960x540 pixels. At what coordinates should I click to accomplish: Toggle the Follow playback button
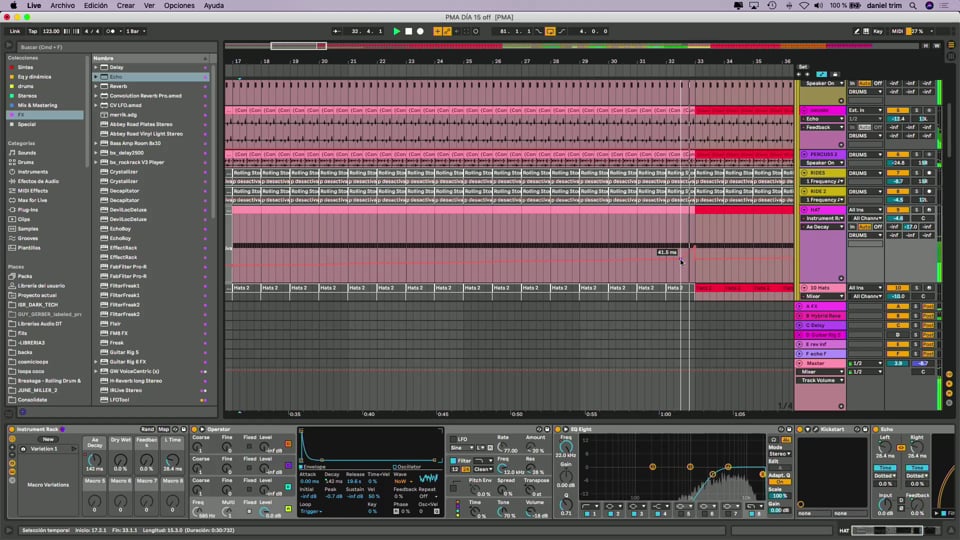point(337,31)
